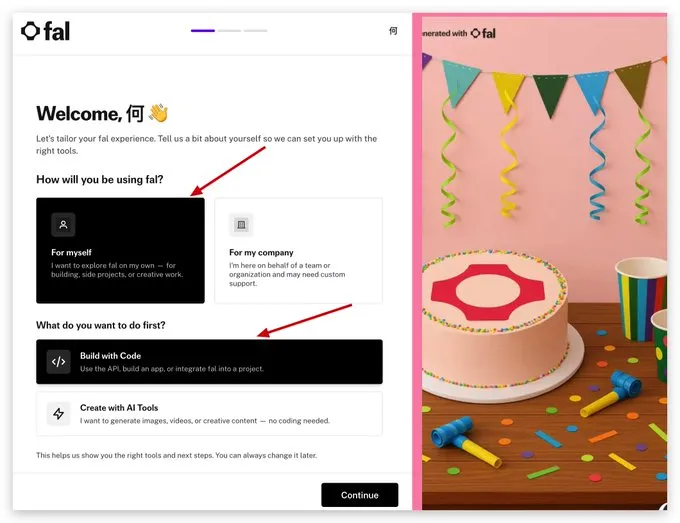This screenshot has width=680, height=523.
Task: Click the fal logo on the birthday image
Action: [483, 33]
